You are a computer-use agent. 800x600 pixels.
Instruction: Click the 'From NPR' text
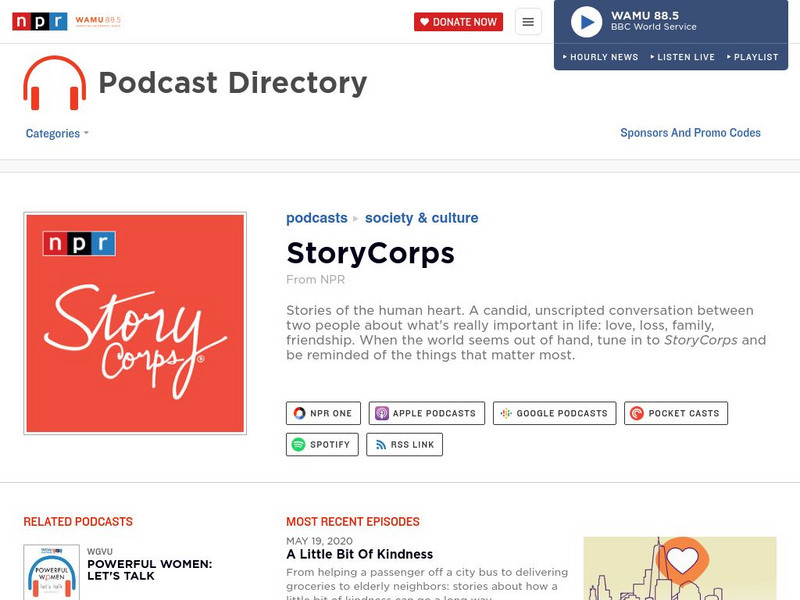315,280
